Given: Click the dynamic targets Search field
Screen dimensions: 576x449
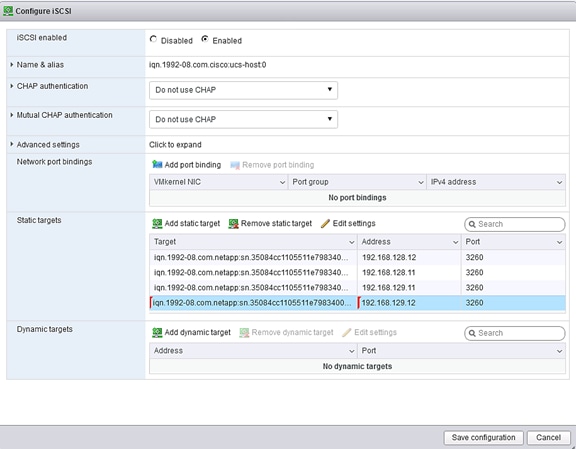Looking at the screenshot, I should pos(515,333).
